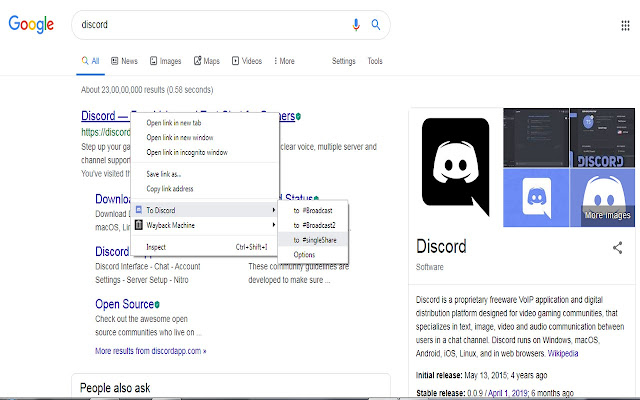Image resolution: width=640 pixels, height=400 pixels.
Task: Click the blue magnifier search icon
Action: (376, 24)
